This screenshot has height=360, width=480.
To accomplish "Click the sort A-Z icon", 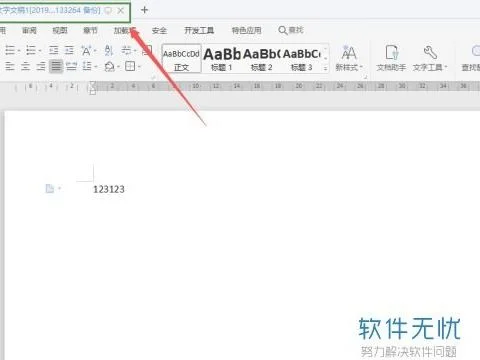I will coord(109,51).
